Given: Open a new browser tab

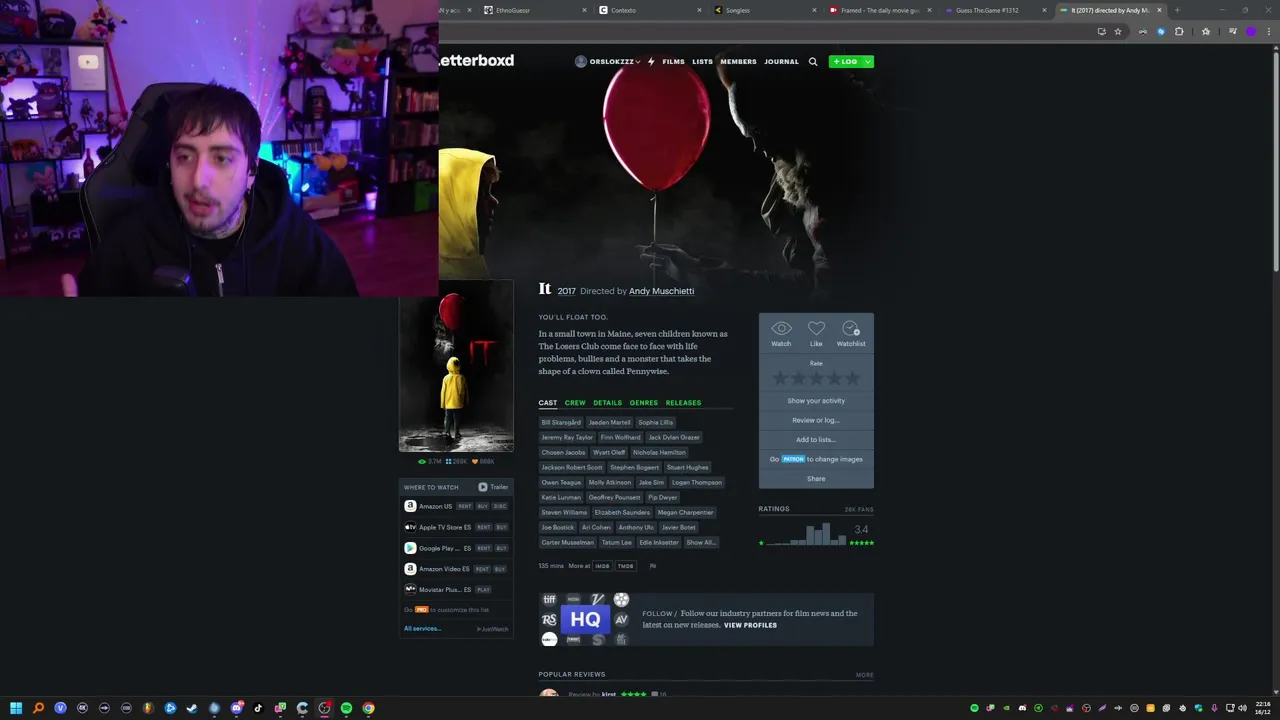Looking at the screenshot, I should [1177, 10].
